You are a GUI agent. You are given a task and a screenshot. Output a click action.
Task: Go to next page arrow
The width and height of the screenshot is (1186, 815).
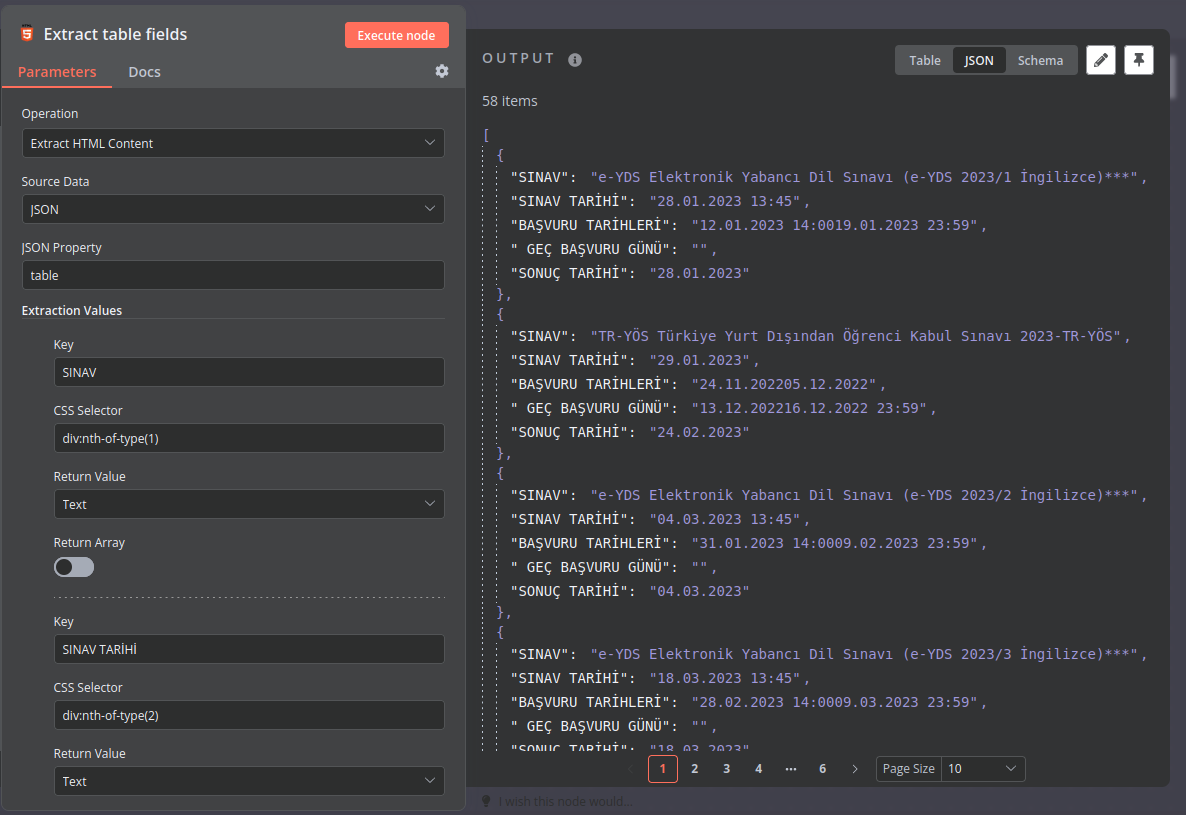tap(854, 769)
